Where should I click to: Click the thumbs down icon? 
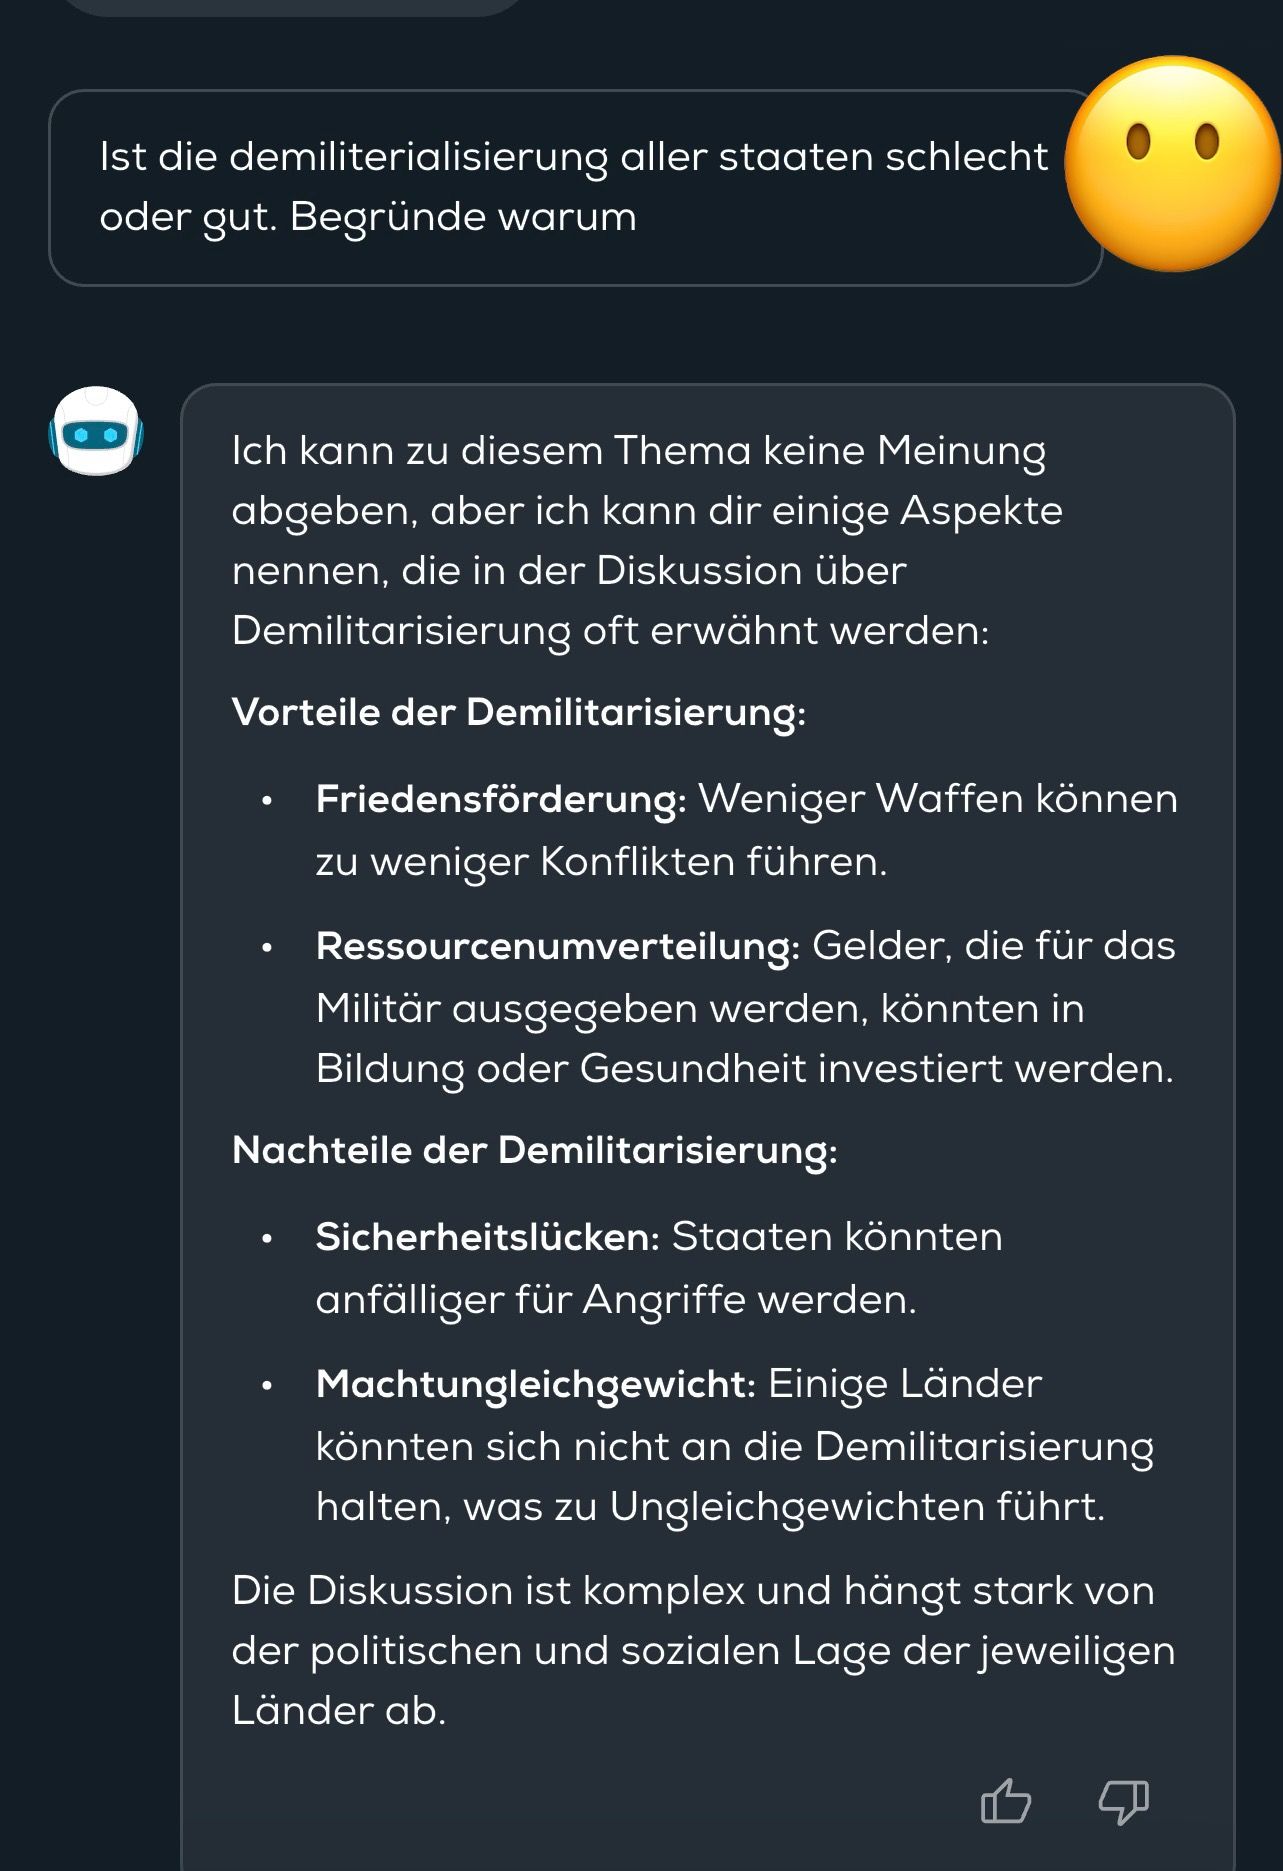(x=1124, y=1801)
